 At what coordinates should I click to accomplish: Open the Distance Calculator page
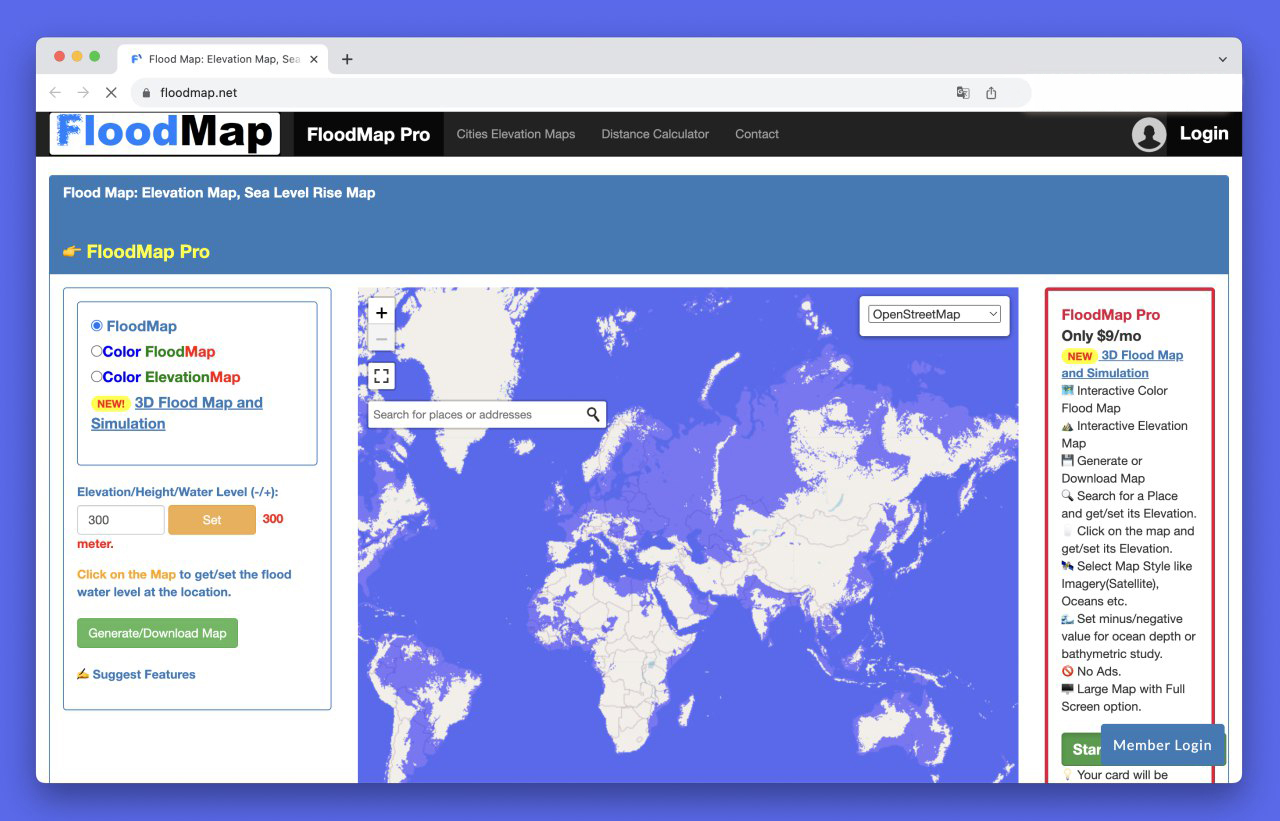655,134
